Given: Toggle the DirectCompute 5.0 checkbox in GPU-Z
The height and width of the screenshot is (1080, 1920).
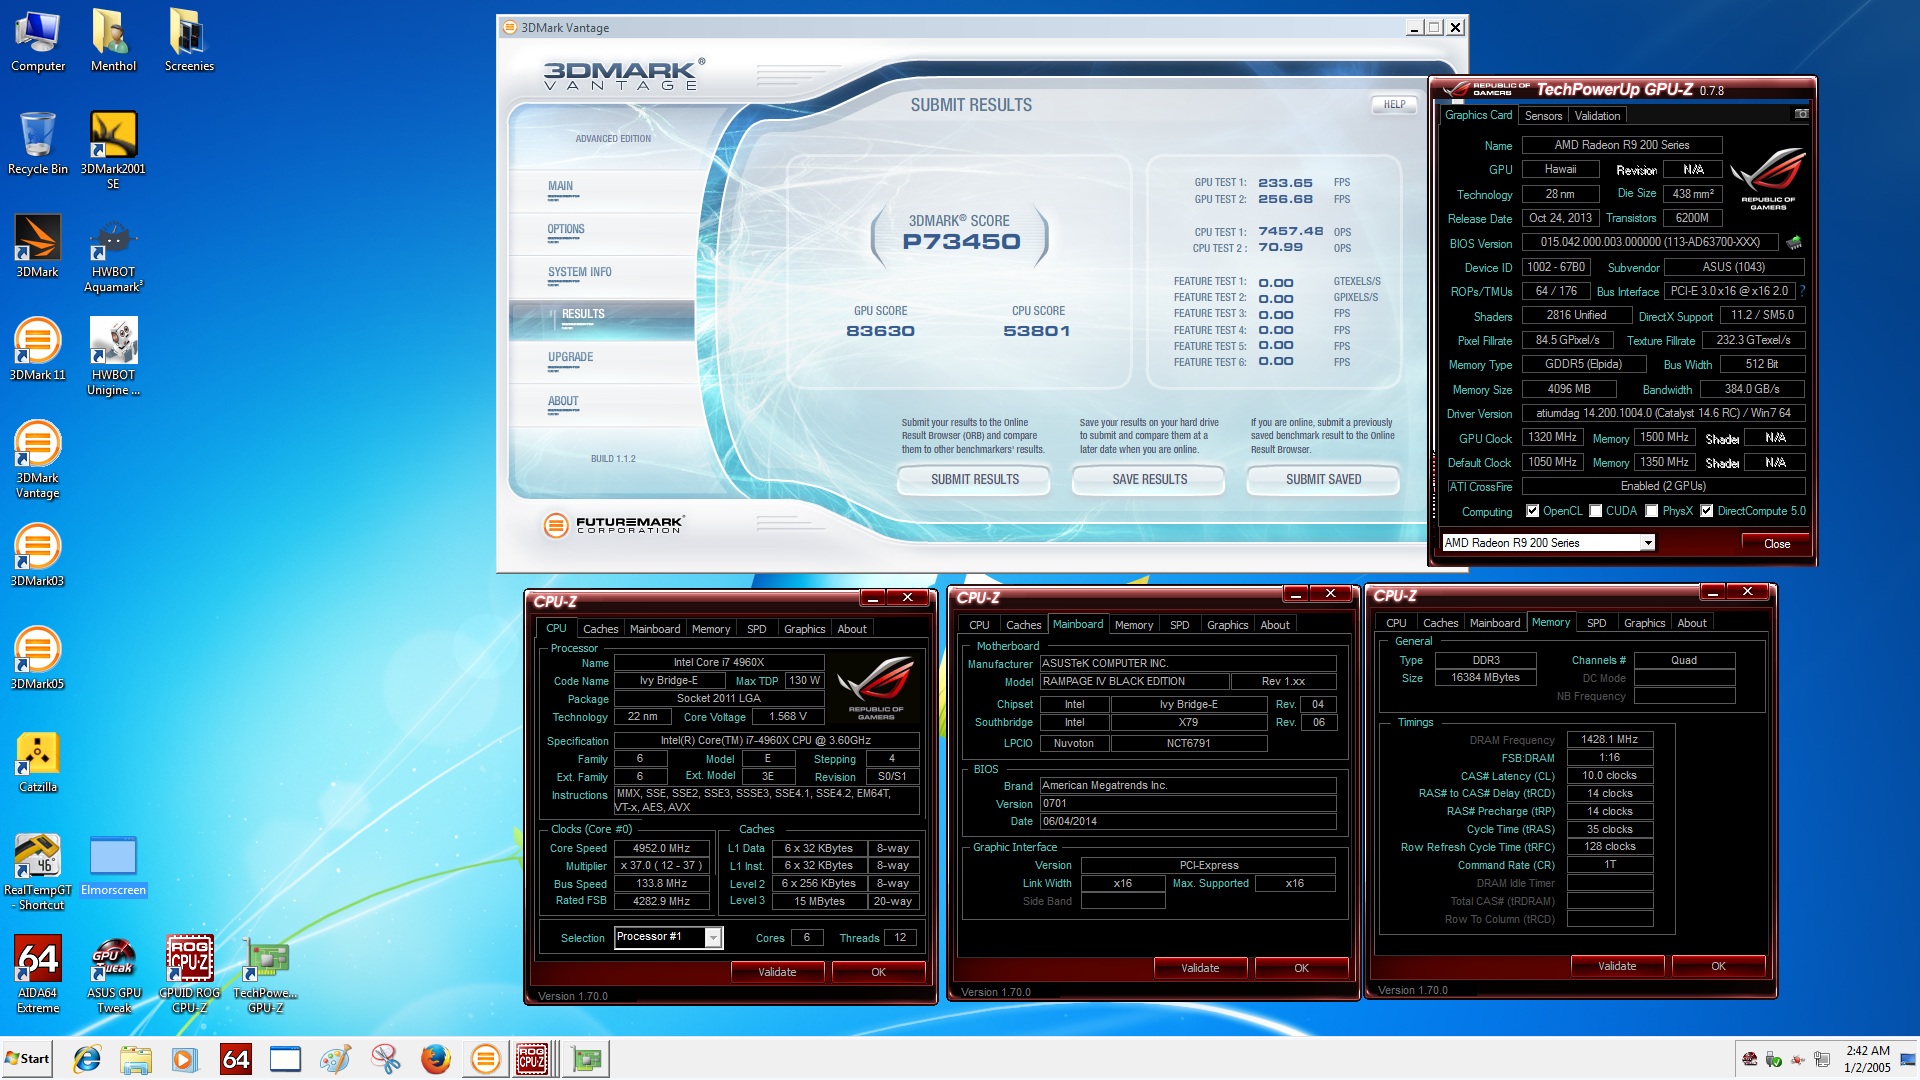Looking at the screenshot, I should (1707, 511).
